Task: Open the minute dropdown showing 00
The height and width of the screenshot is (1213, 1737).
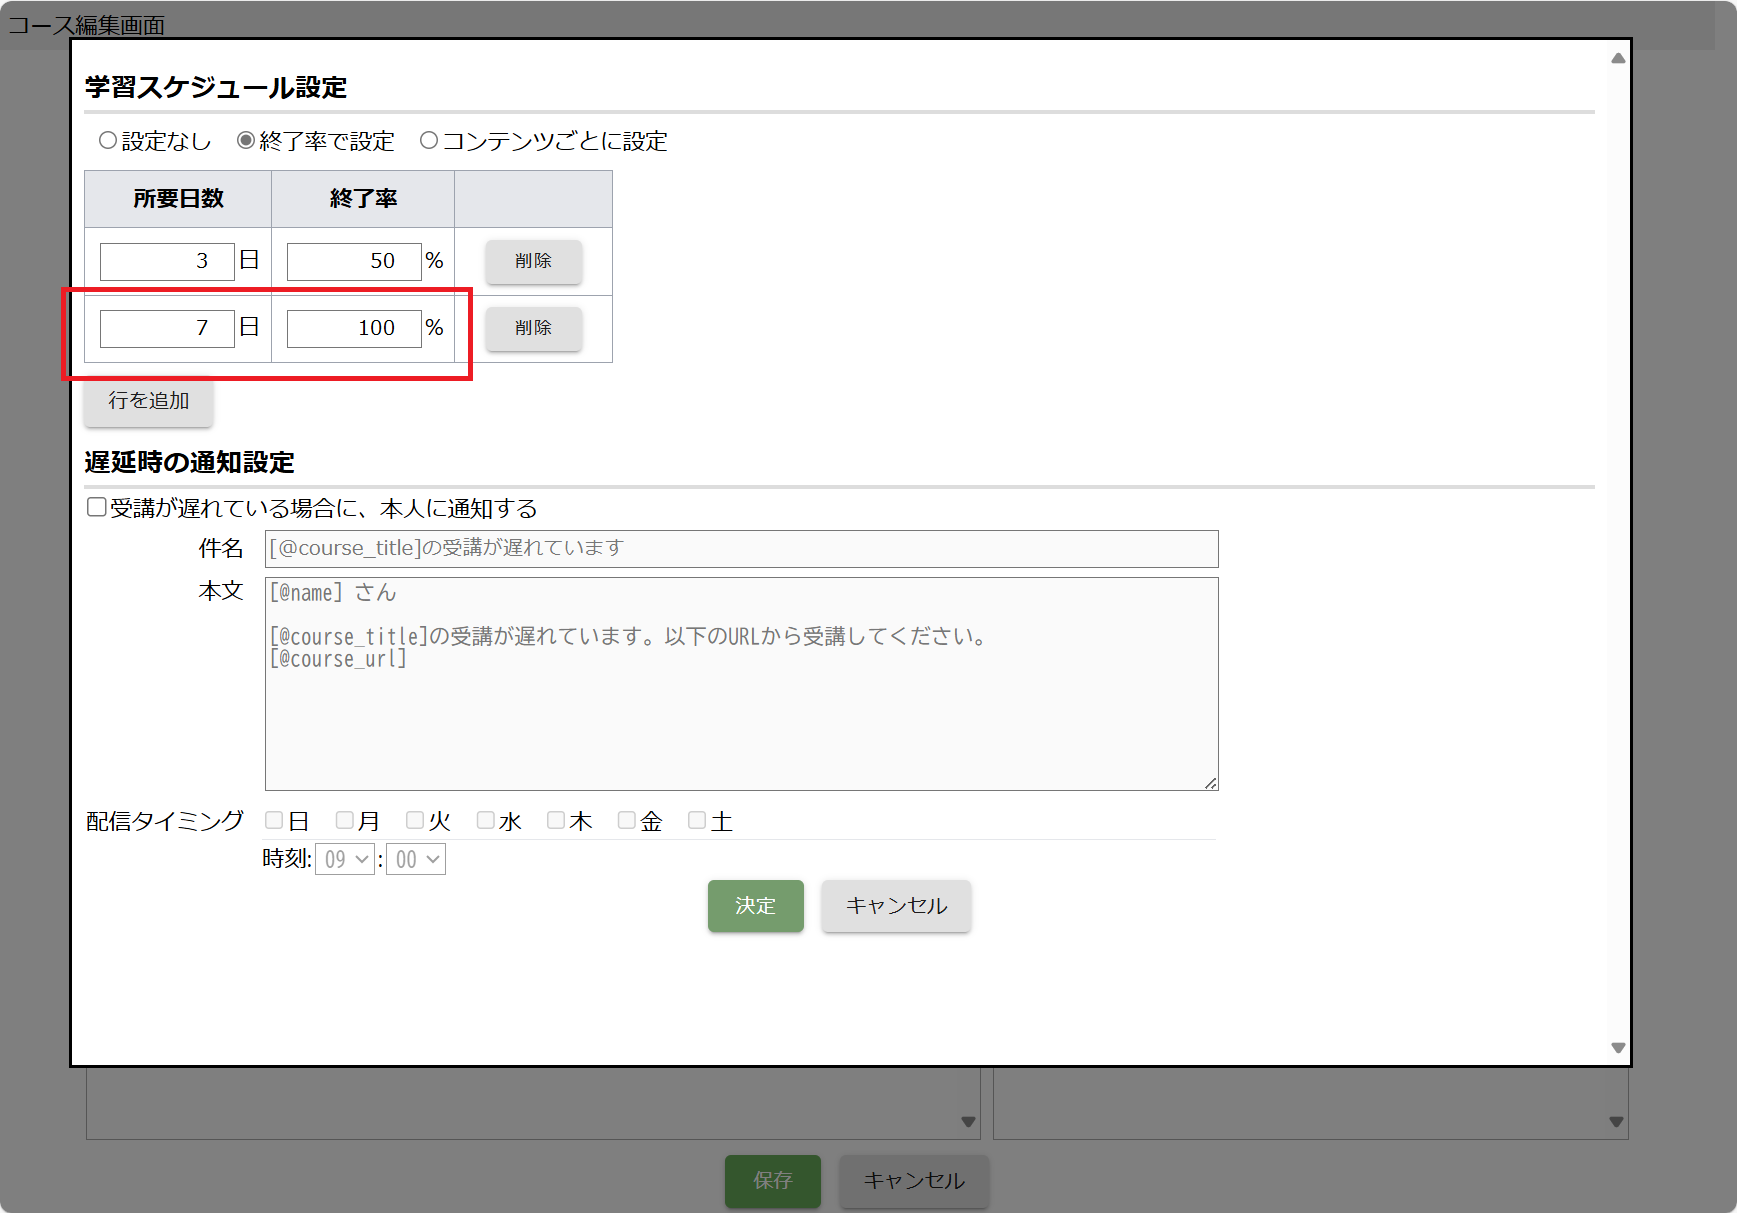Action: click(416, 859)
